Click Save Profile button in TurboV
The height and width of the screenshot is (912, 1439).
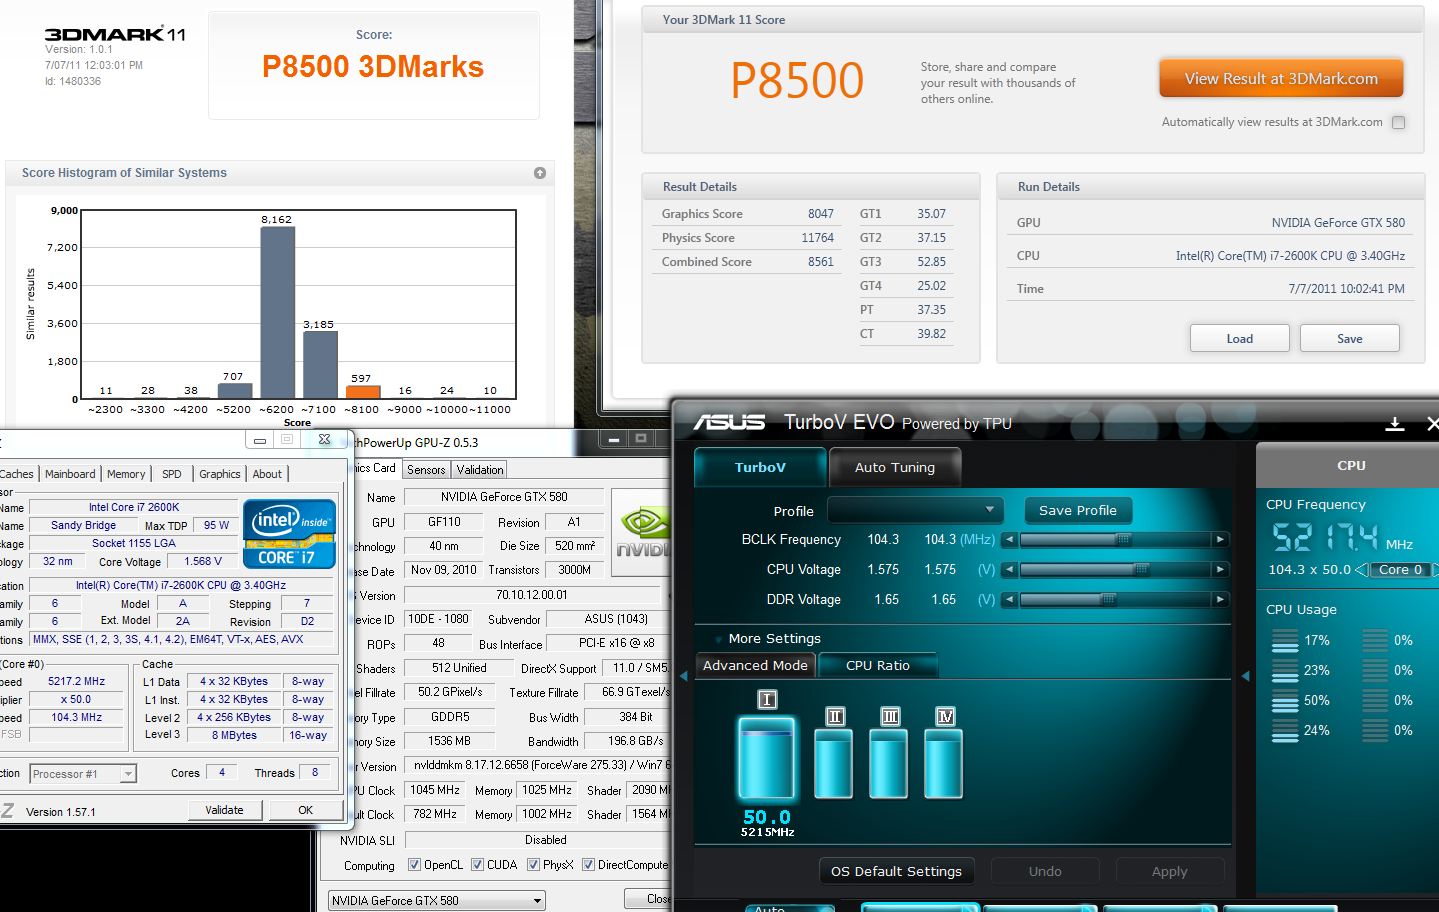pyautogui.click(x=1078, y=510)
